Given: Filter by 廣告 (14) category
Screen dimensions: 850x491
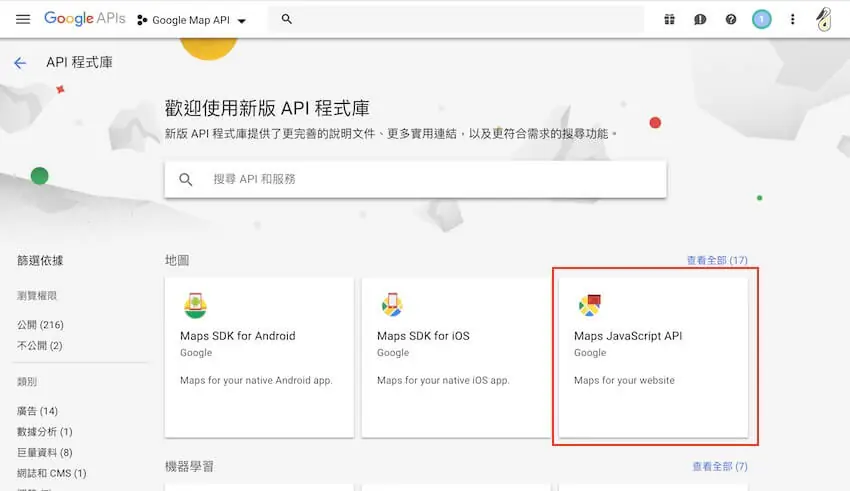Looking at the screenshot, I should tap(37, 411).
